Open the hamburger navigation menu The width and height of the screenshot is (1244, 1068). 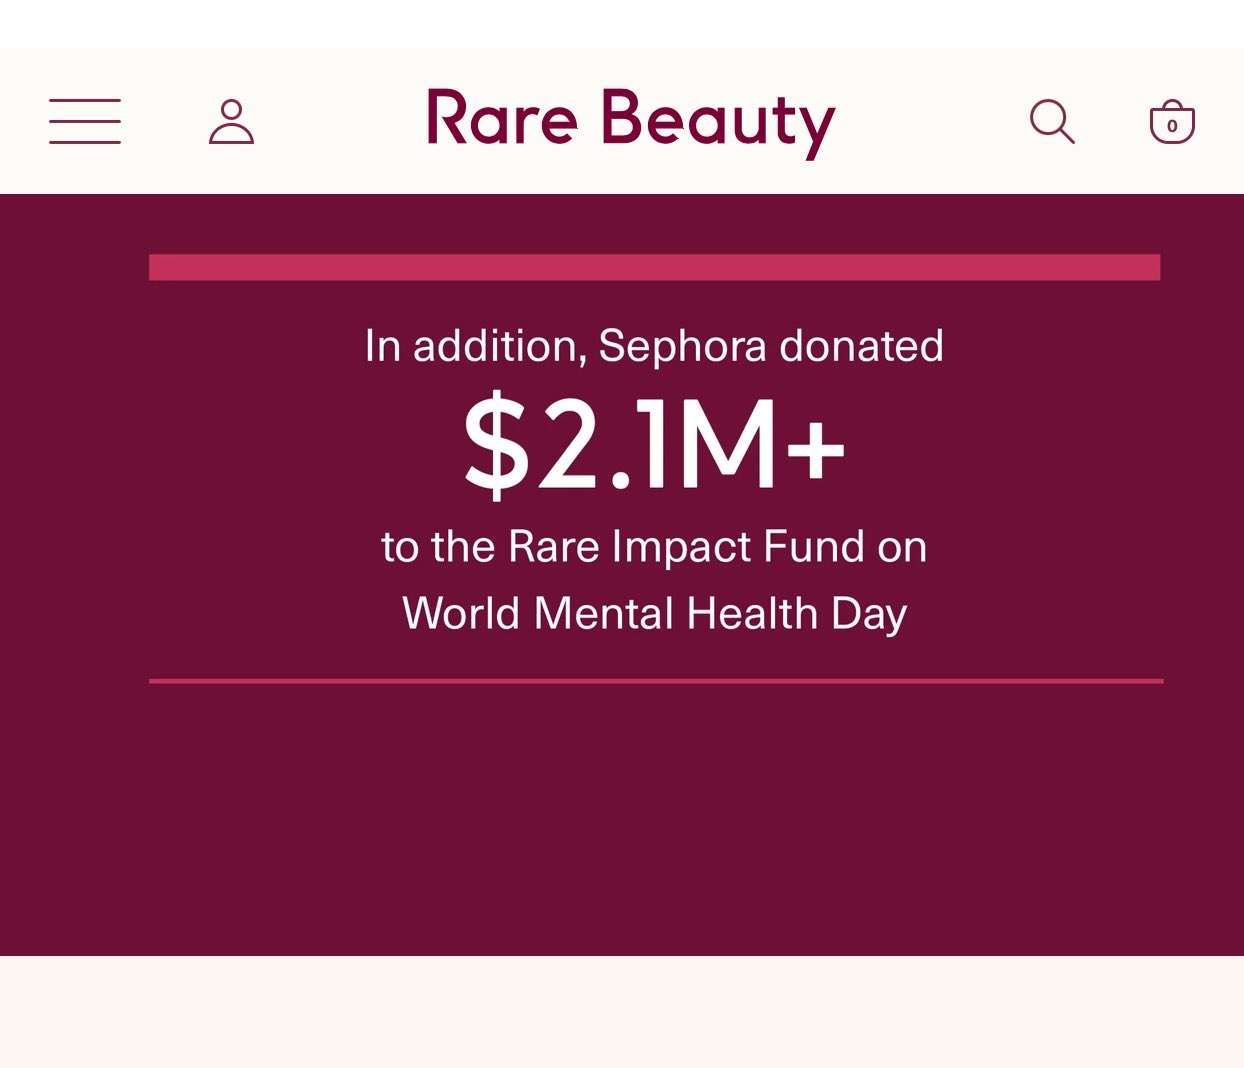[x=85, y=121]
